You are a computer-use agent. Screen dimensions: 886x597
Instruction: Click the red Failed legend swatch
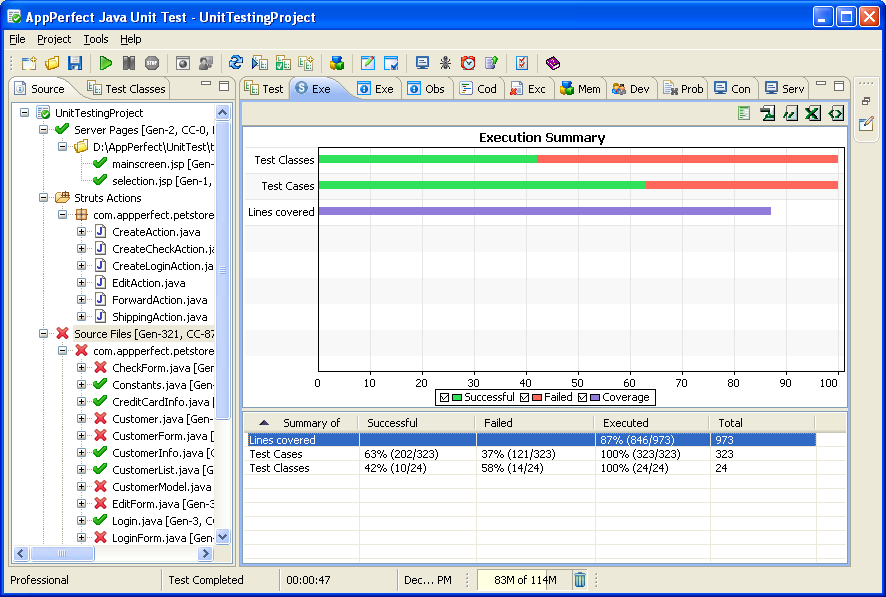click(537, 398)
